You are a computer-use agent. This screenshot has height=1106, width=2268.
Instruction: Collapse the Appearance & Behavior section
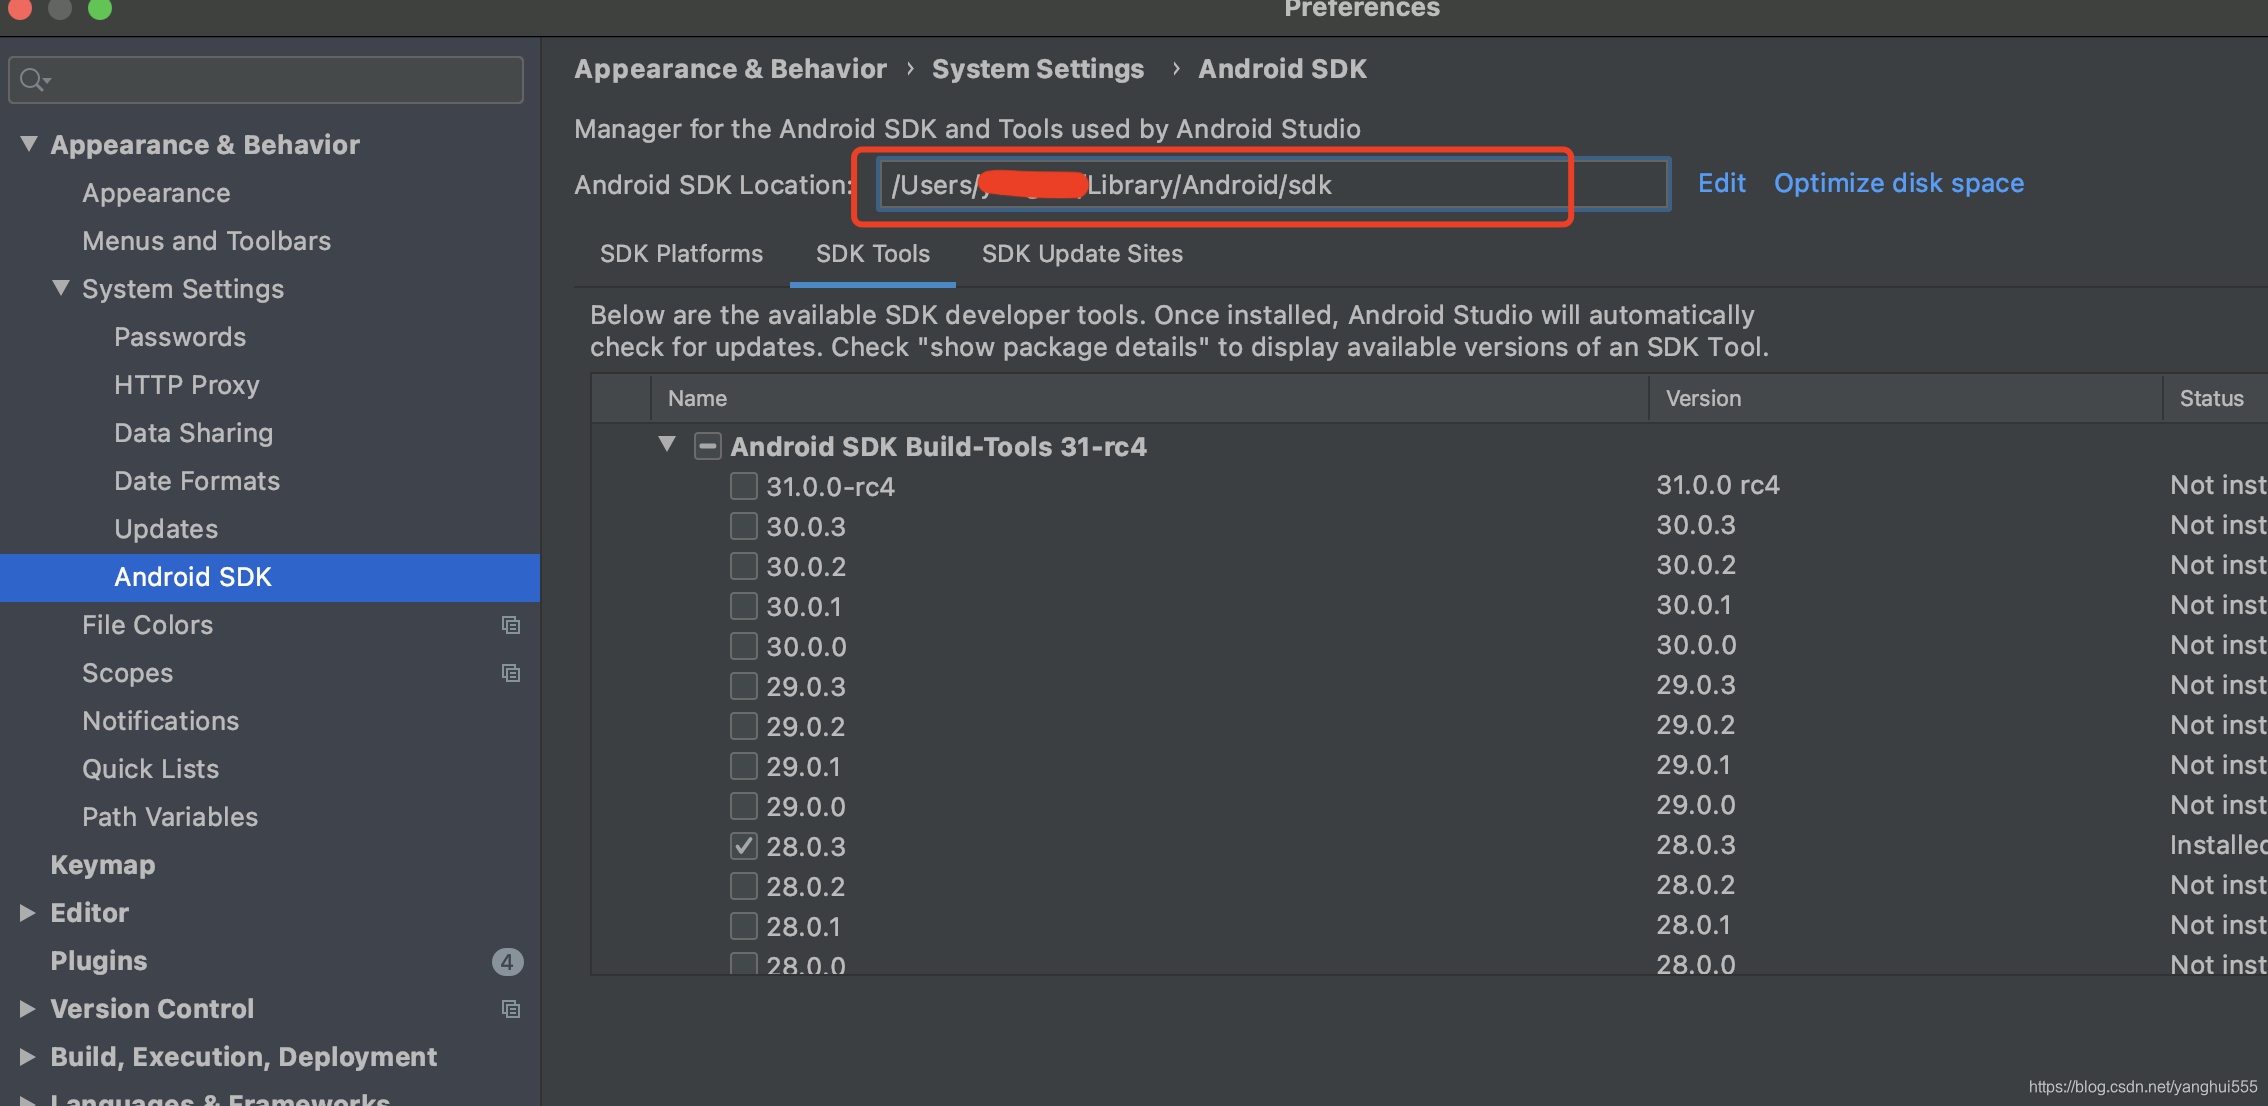pyautogui.click(x=29, y=144)
